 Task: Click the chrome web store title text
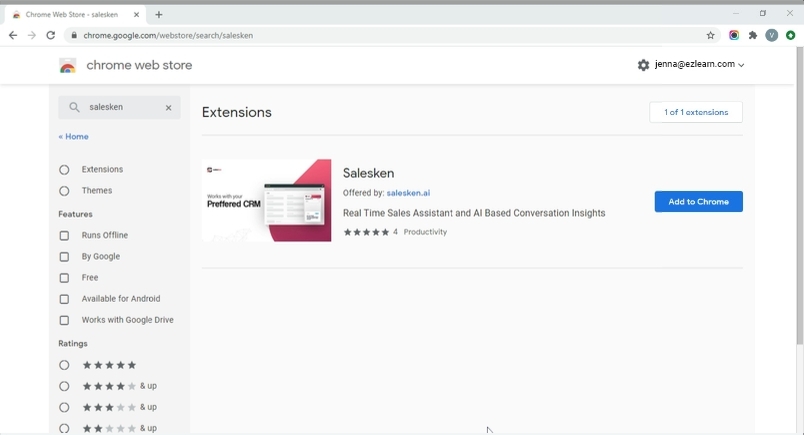point(139,65)
